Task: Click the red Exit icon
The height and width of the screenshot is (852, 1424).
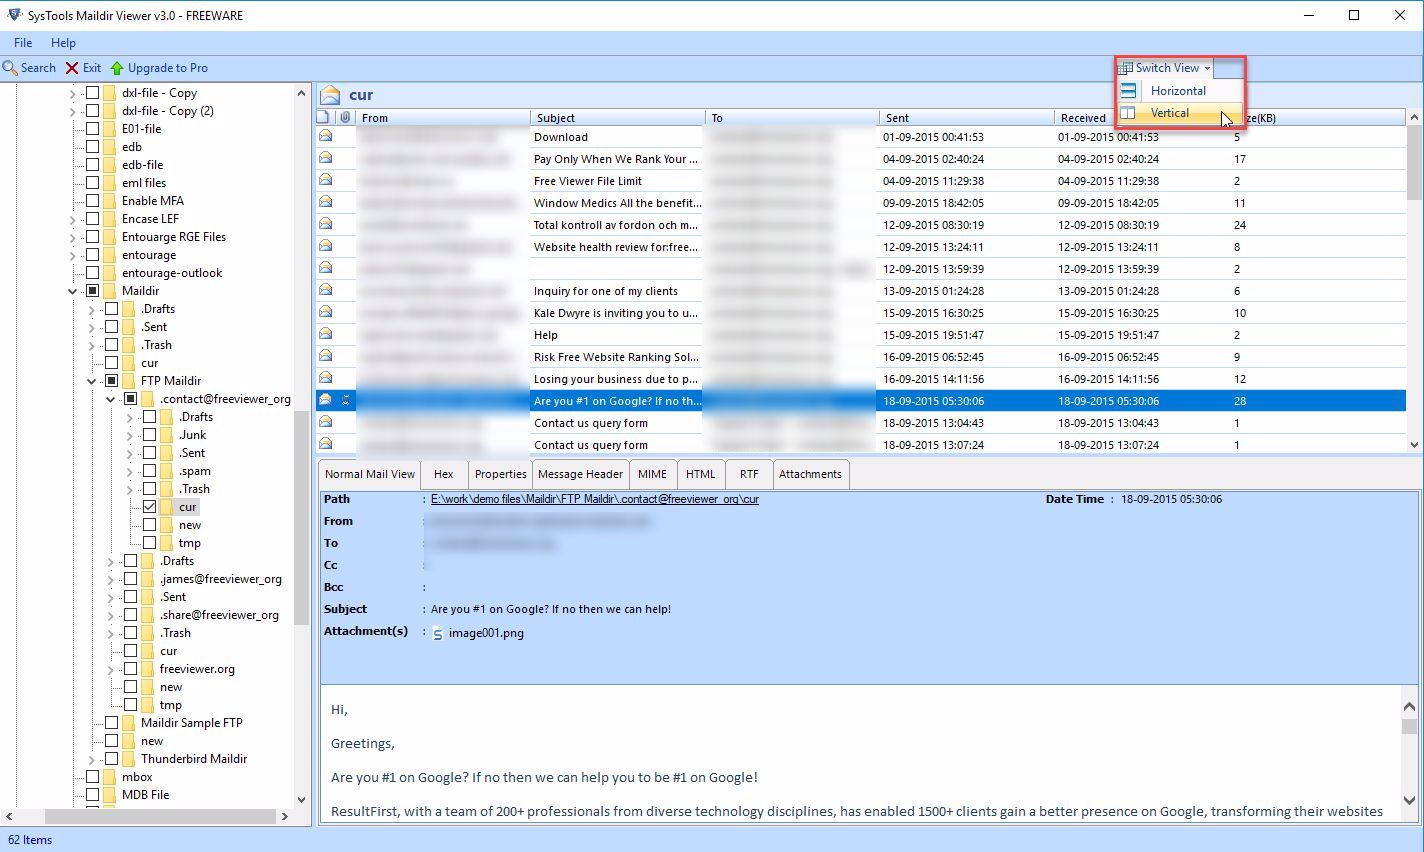Action: [x=70, y=67]
